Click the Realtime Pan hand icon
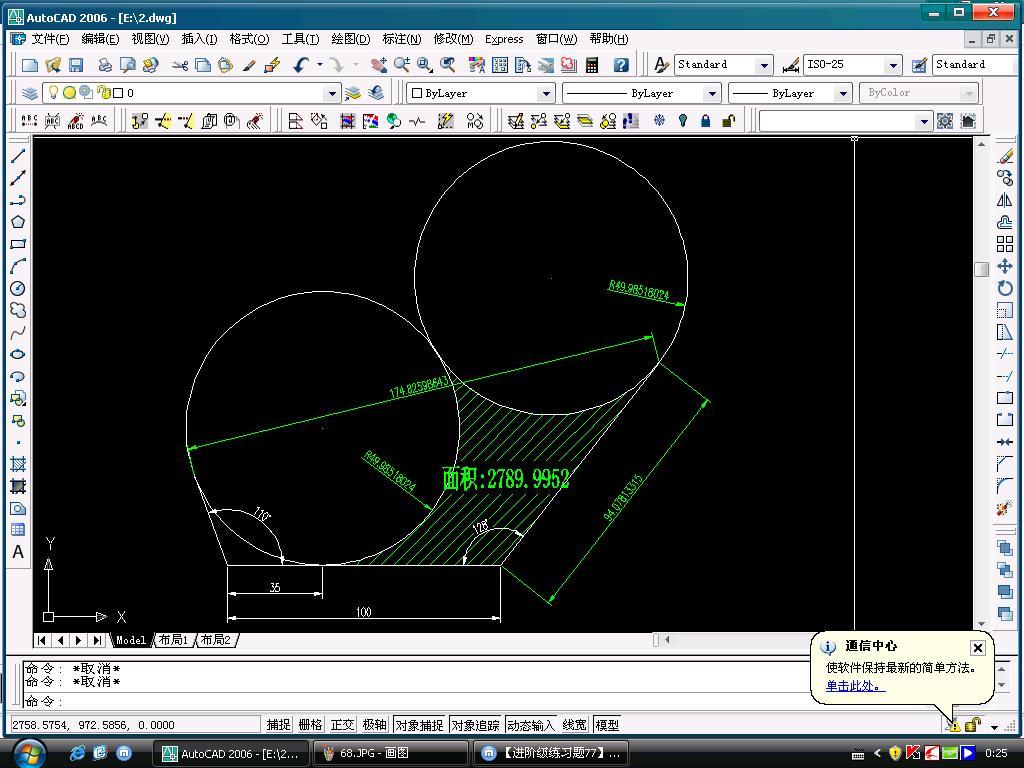 (x=379, y=65)
